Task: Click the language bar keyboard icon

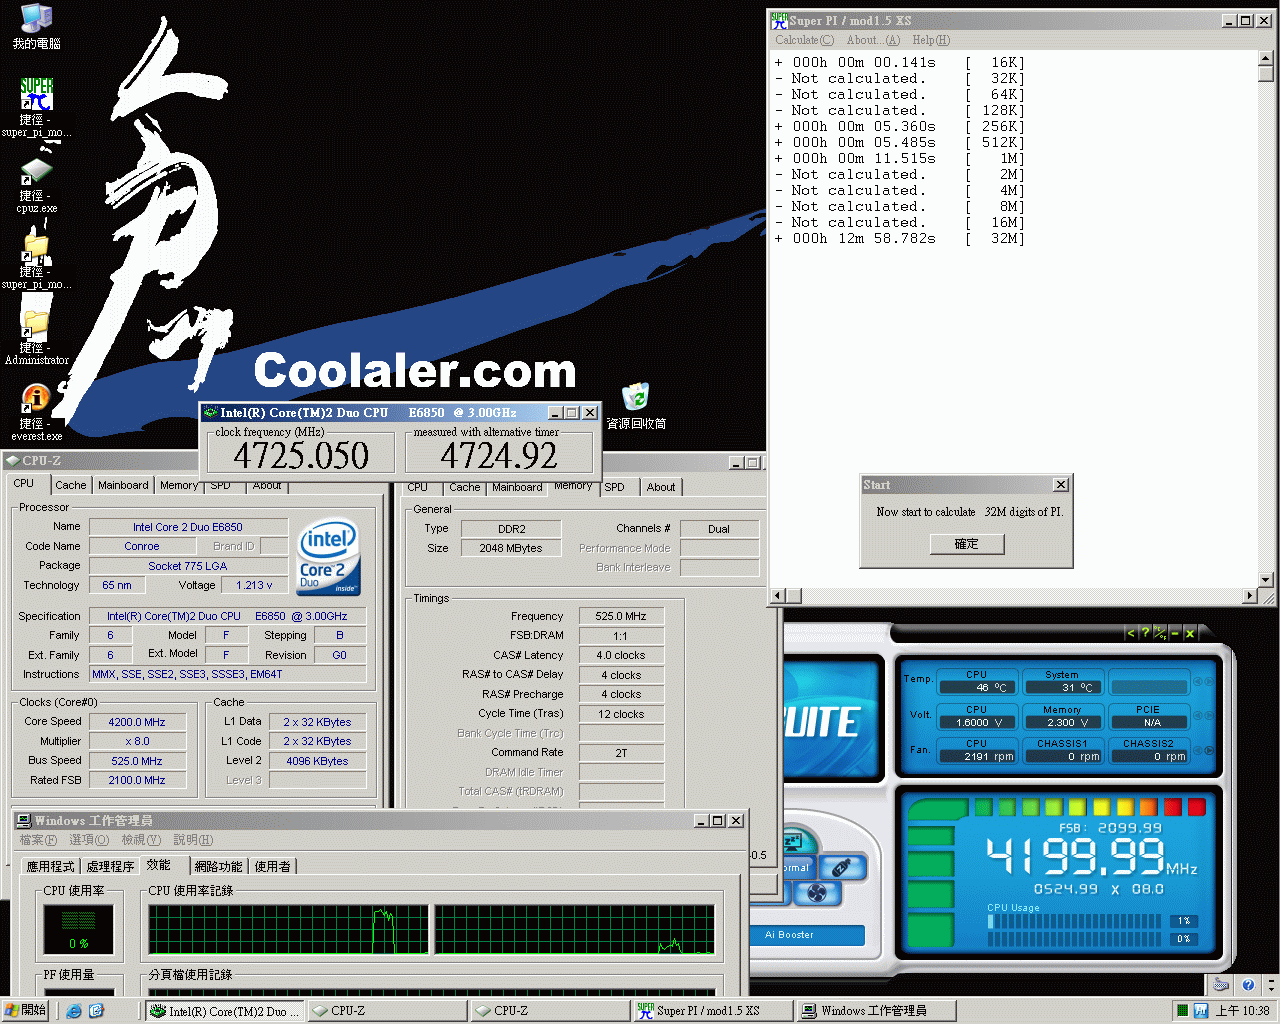Action: 1220,985
